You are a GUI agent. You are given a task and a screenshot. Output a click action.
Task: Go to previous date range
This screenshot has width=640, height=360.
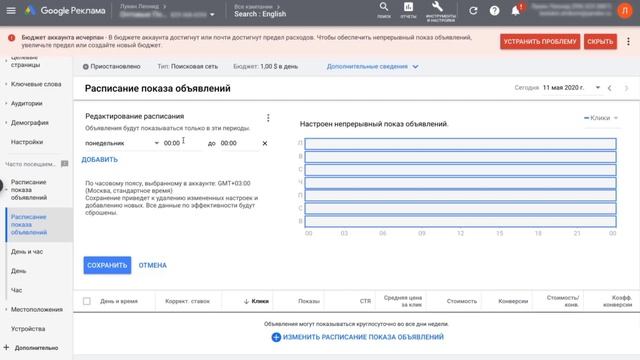click(x=609, y=88)
